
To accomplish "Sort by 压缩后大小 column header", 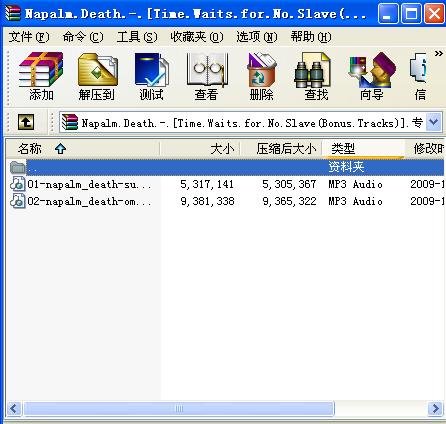I will pyautogui.click(x=281, y=149).
